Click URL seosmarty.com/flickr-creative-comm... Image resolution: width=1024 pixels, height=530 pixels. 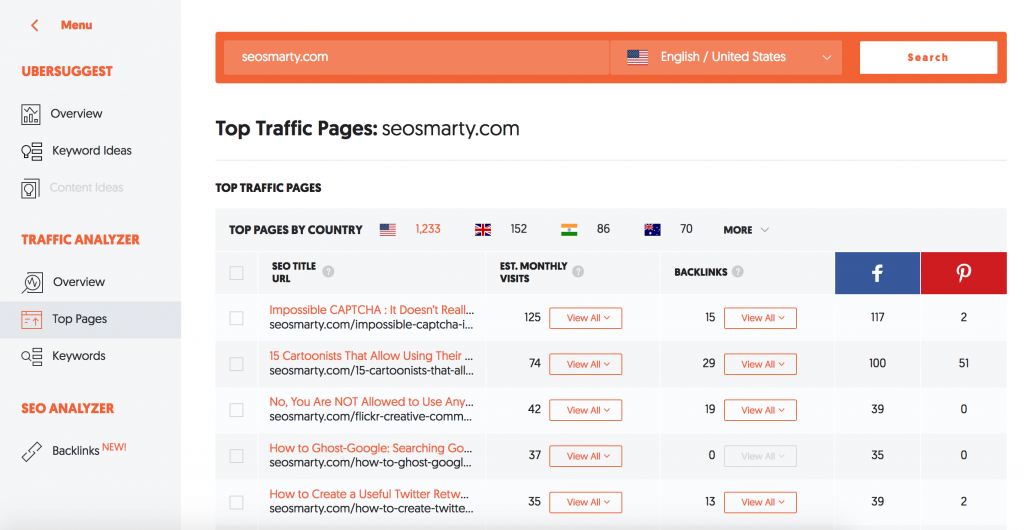click(x=371, y=416)
